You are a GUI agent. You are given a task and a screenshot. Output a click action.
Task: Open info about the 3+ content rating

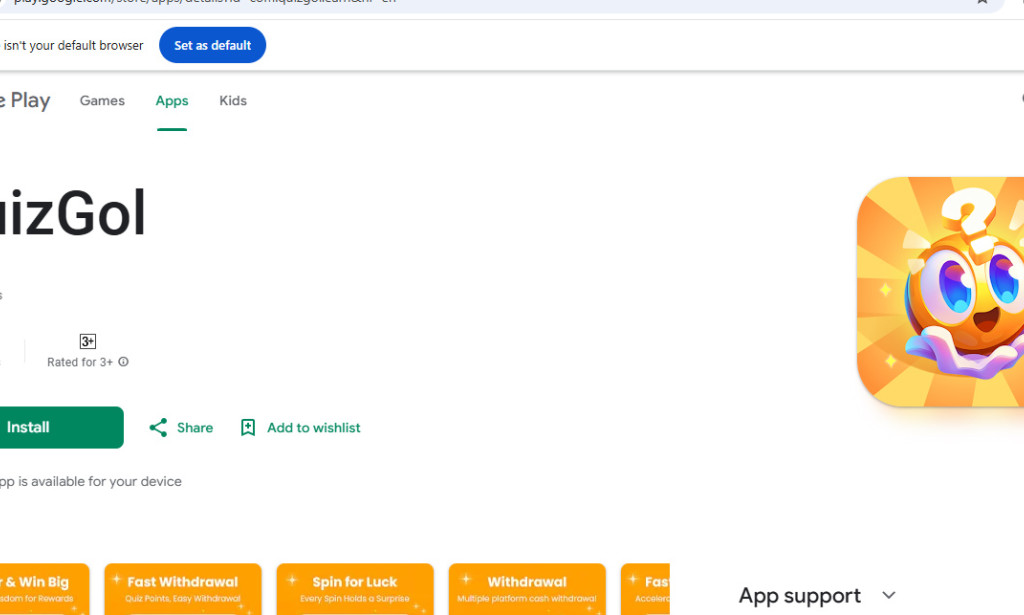click(122, 362)
